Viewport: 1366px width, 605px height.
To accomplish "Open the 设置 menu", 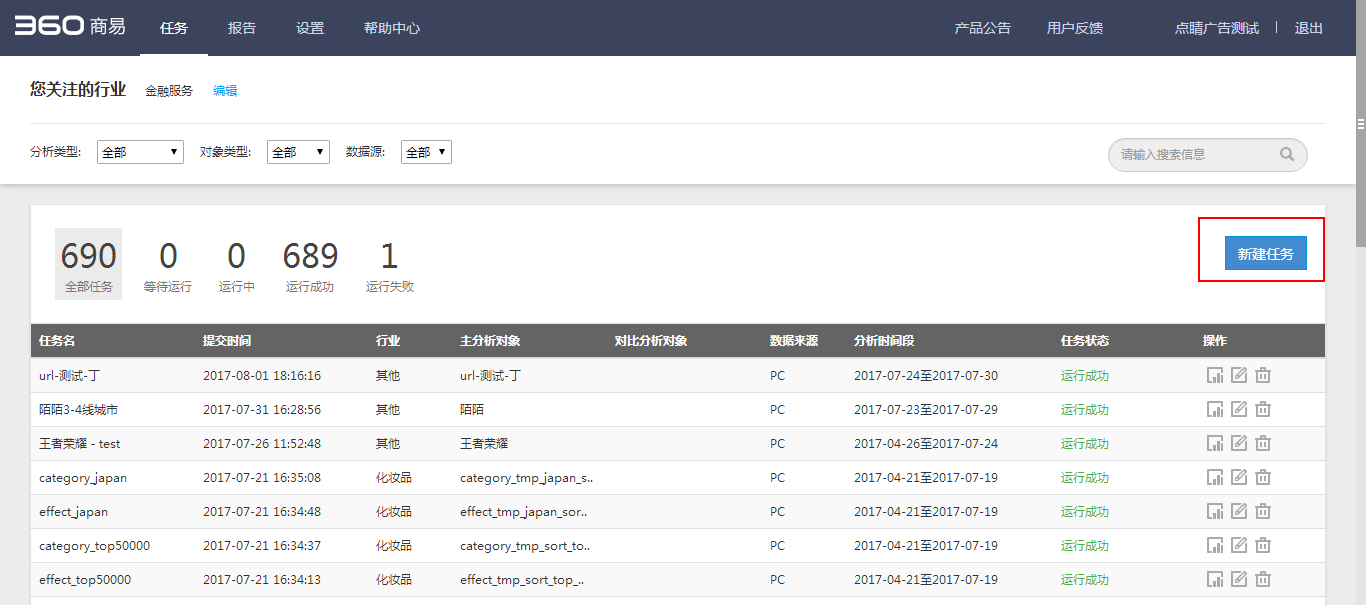I will [310, 28].
